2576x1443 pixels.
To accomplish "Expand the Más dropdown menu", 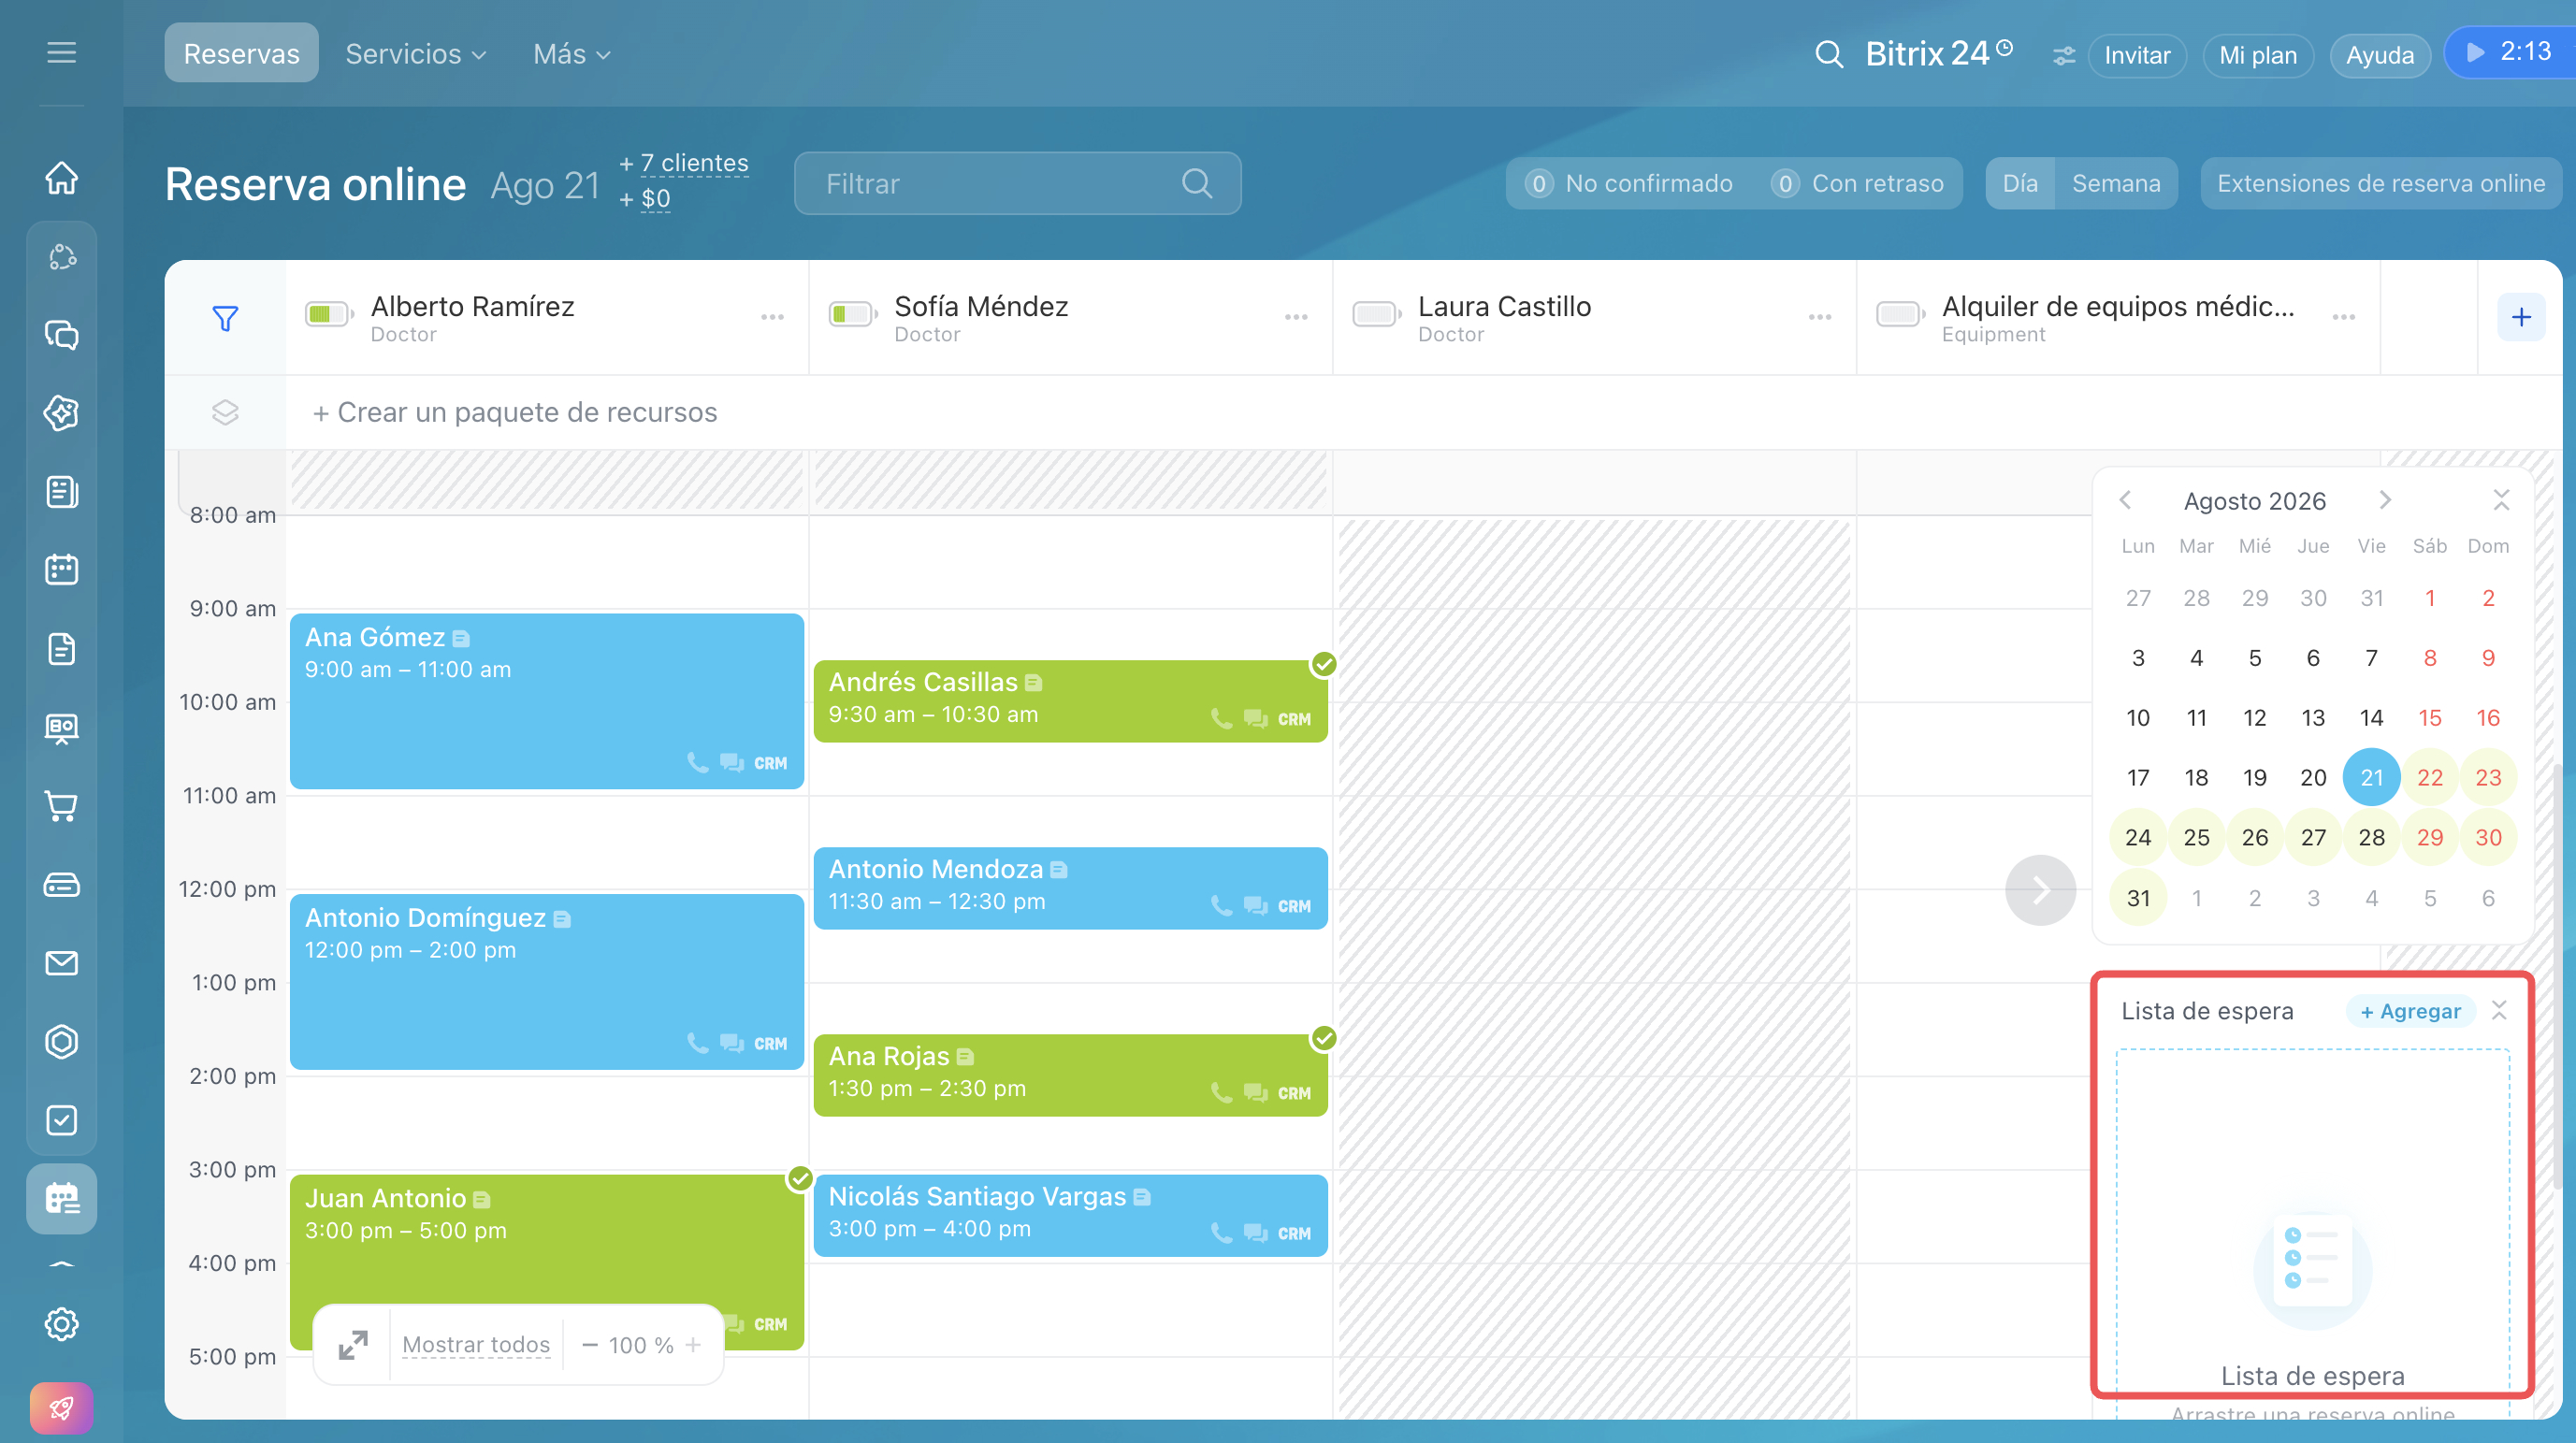I will click(x=571, y=54).
